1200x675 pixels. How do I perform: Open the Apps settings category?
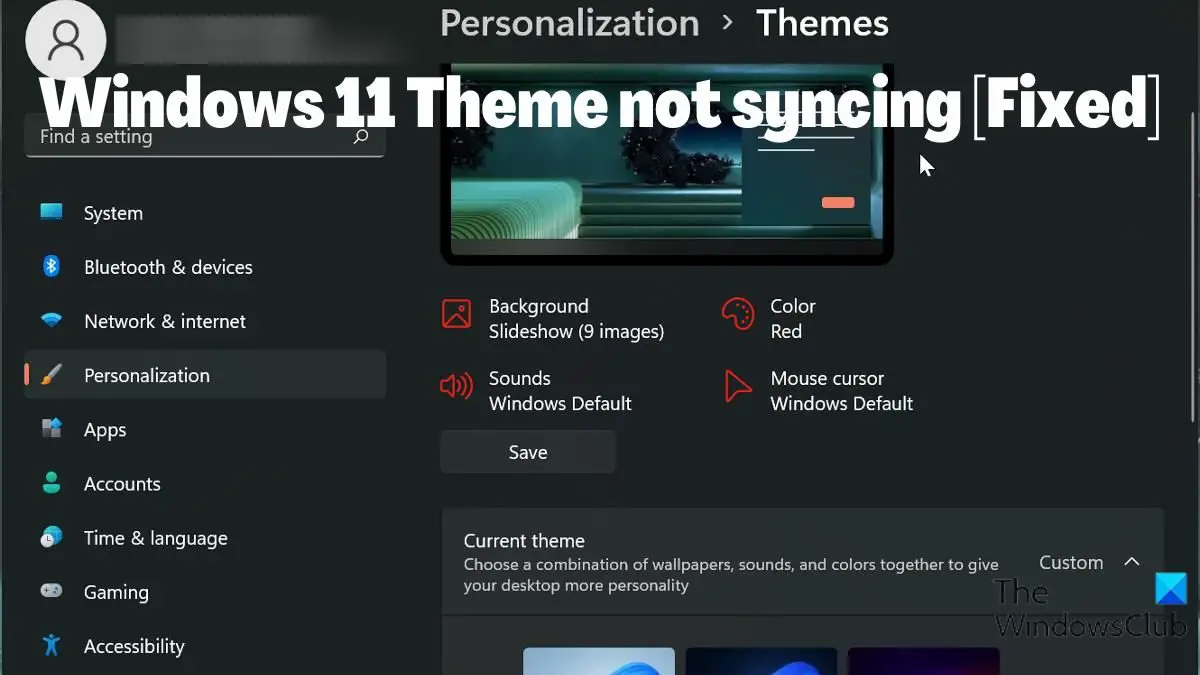click(x=205, y=430)
